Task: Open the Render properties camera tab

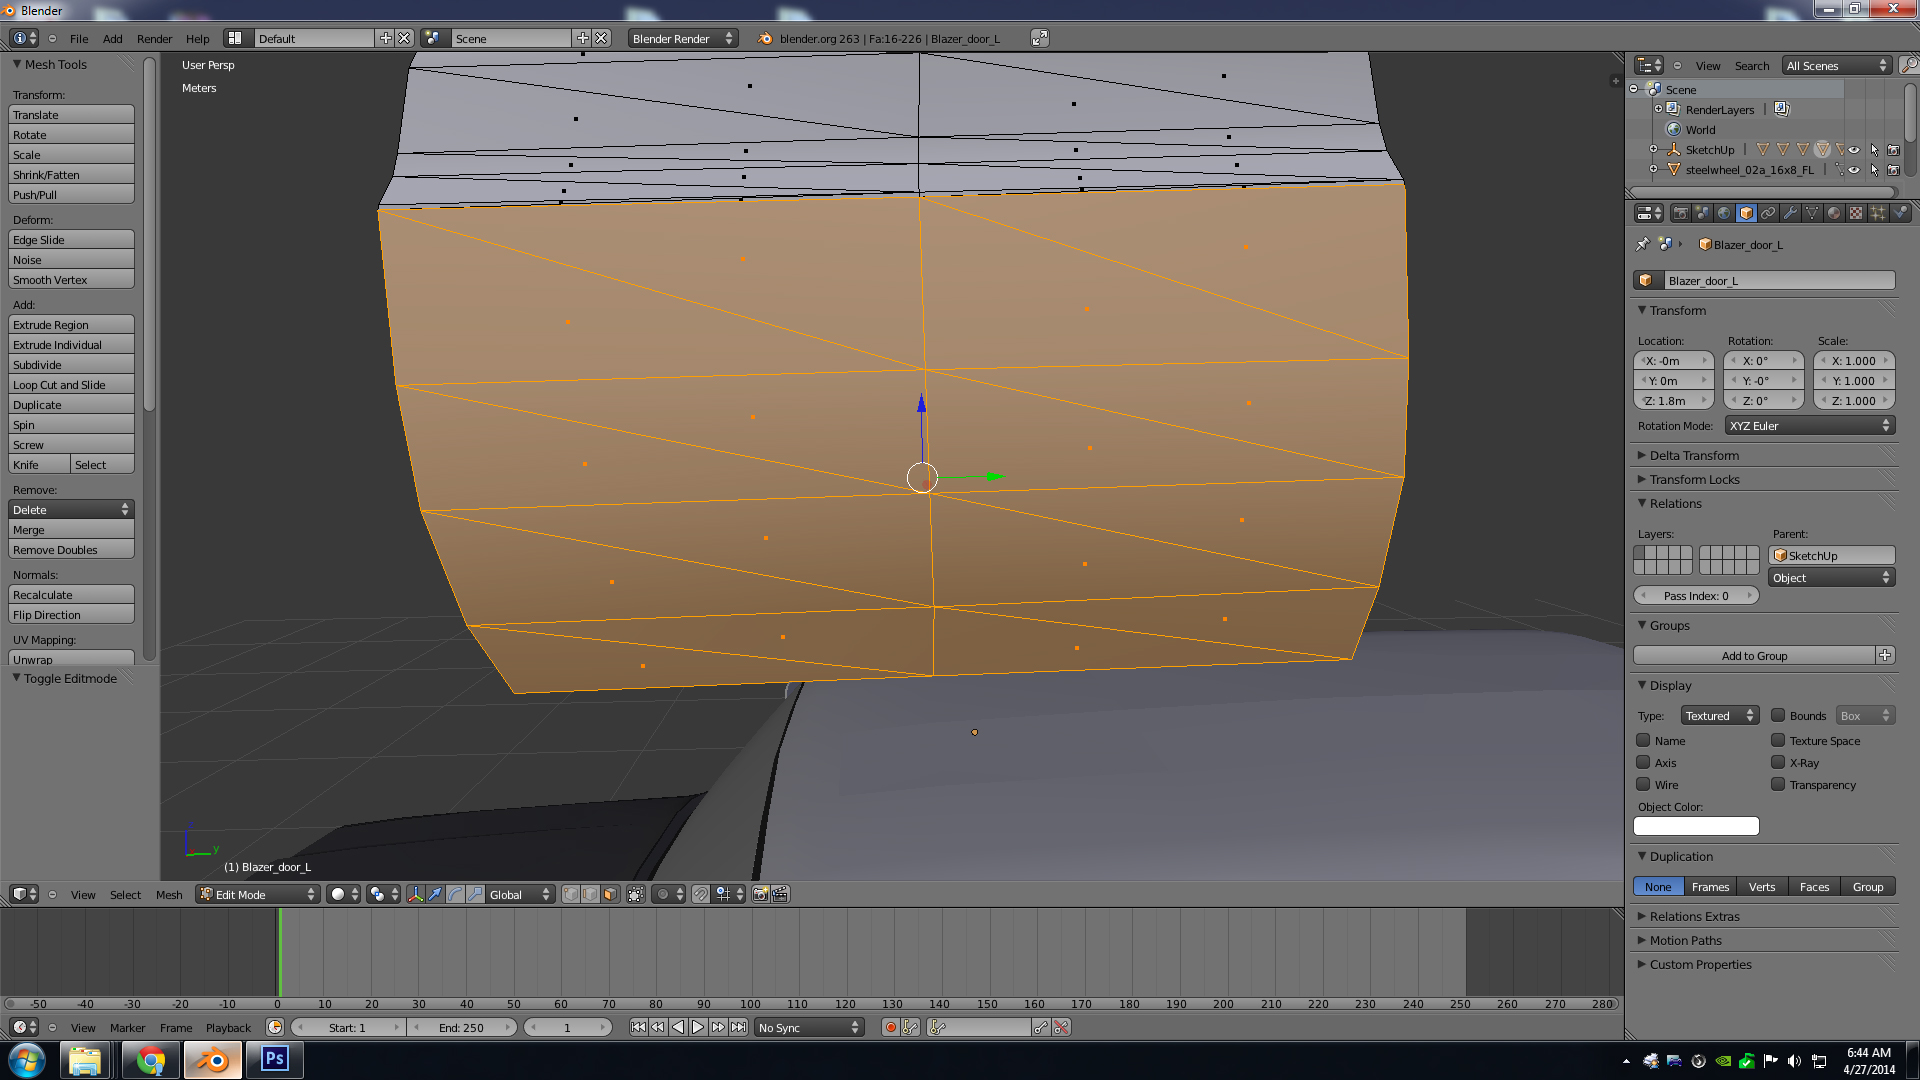Action: (1680, 213)
